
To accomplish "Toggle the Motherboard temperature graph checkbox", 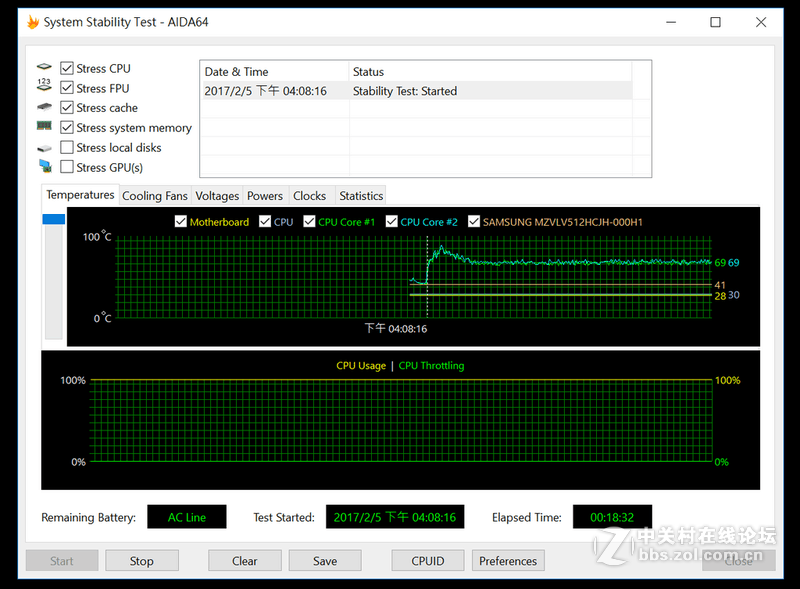I will [x=181, y=222].
